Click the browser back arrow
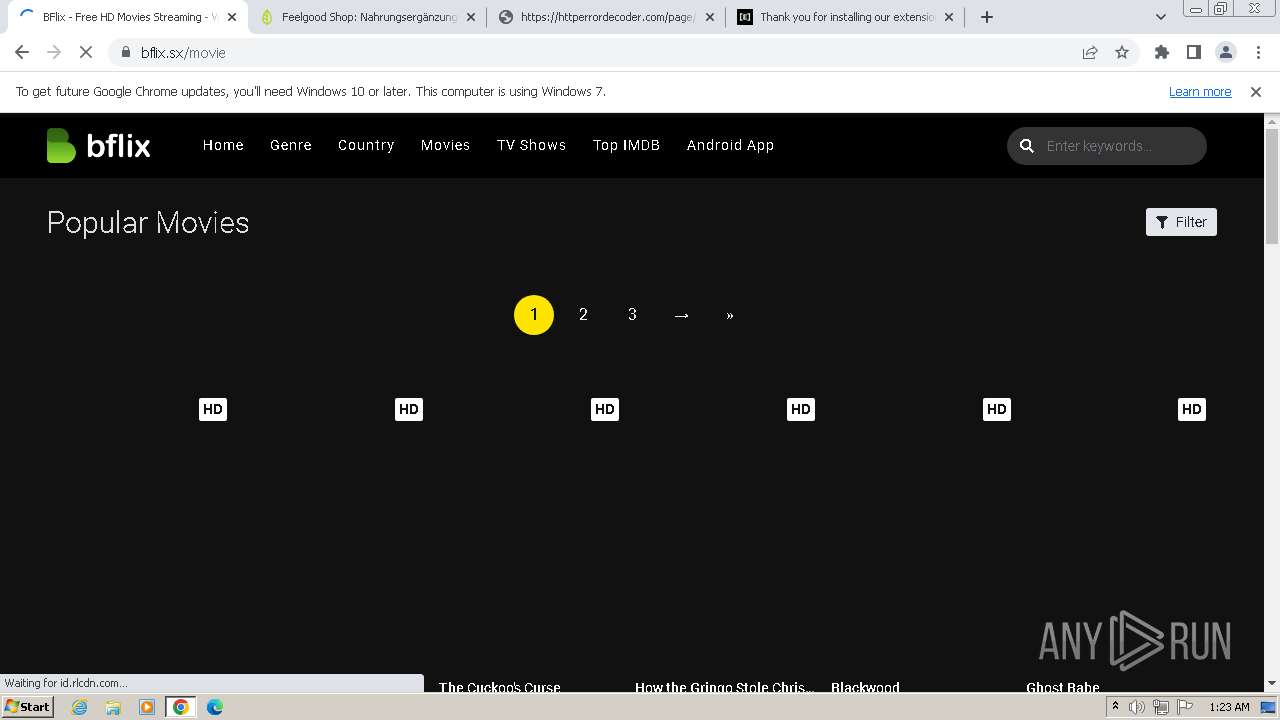This screenshot has height=720, width=1280. (x=22, y=53)
